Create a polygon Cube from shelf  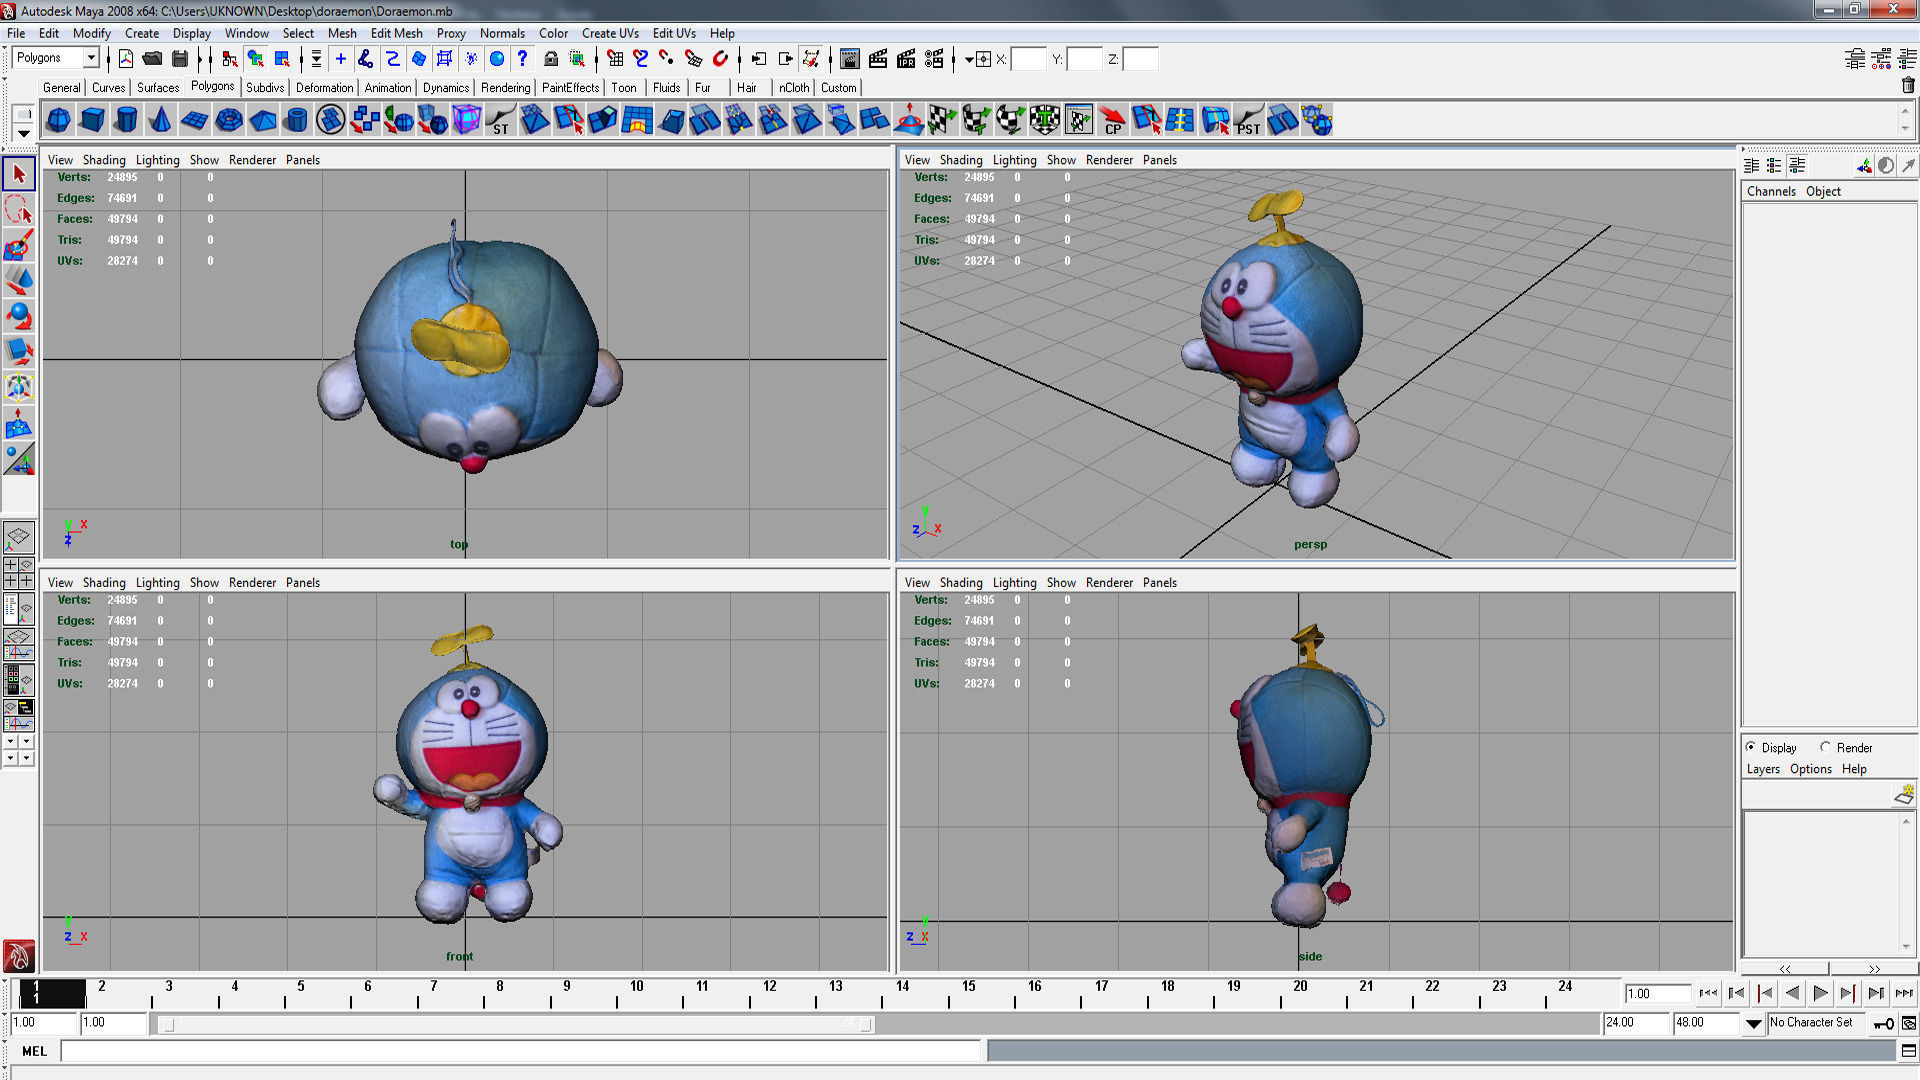point(93,121)
